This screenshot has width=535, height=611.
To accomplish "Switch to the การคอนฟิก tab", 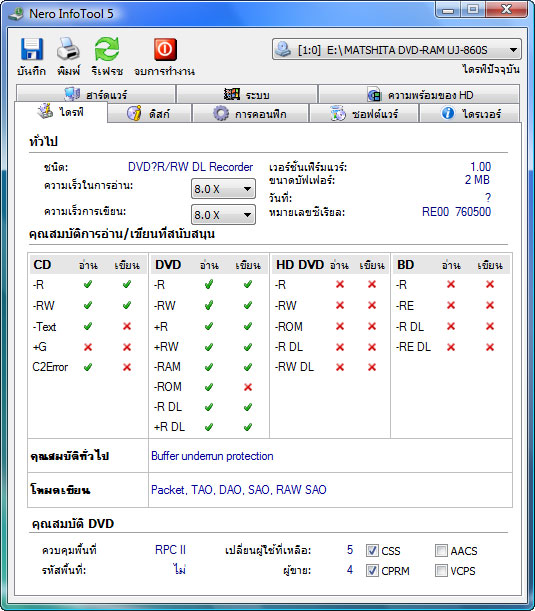I will [250, 113].
